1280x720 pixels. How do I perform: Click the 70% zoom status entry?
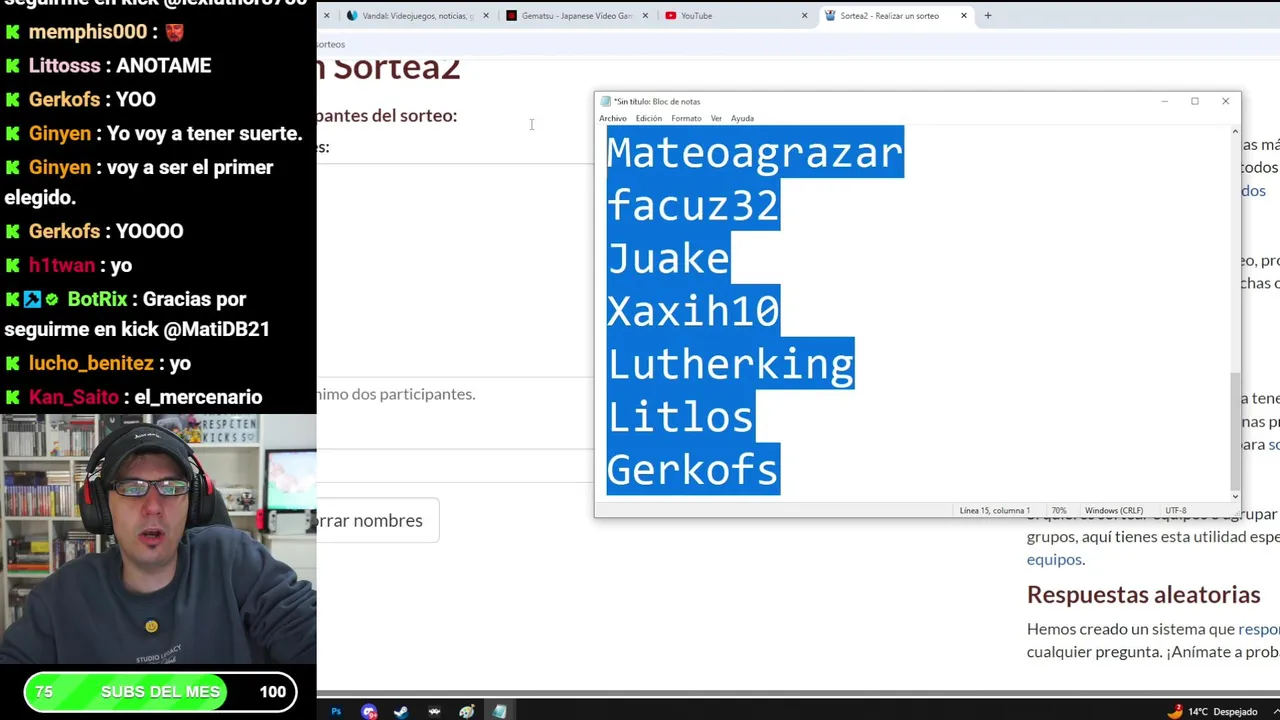[x=1058, y=511]
